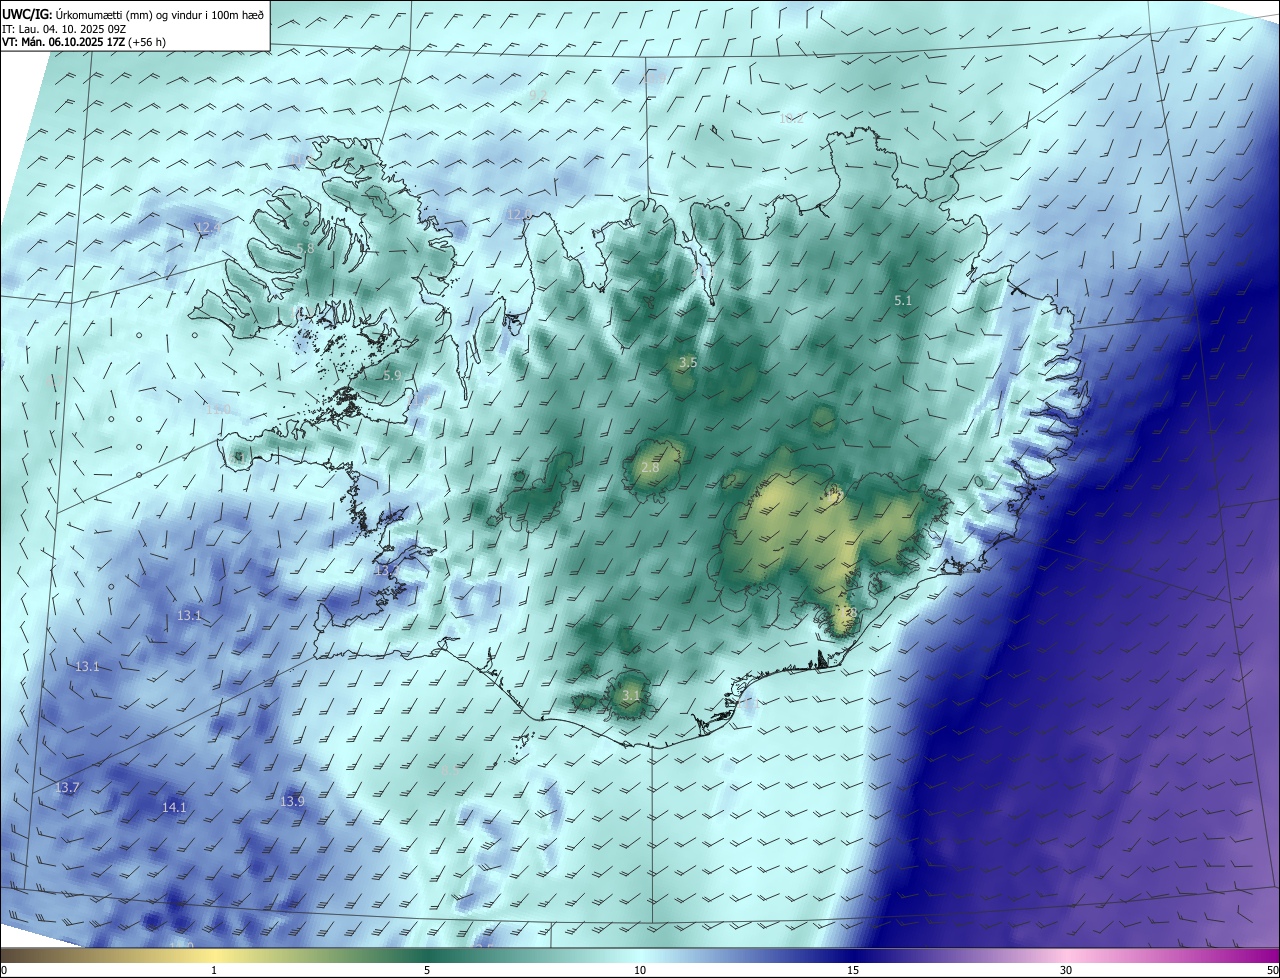Screen dimensions: 1280x978
Task: Click the 0 tick on the color scale
Action: 4,970
